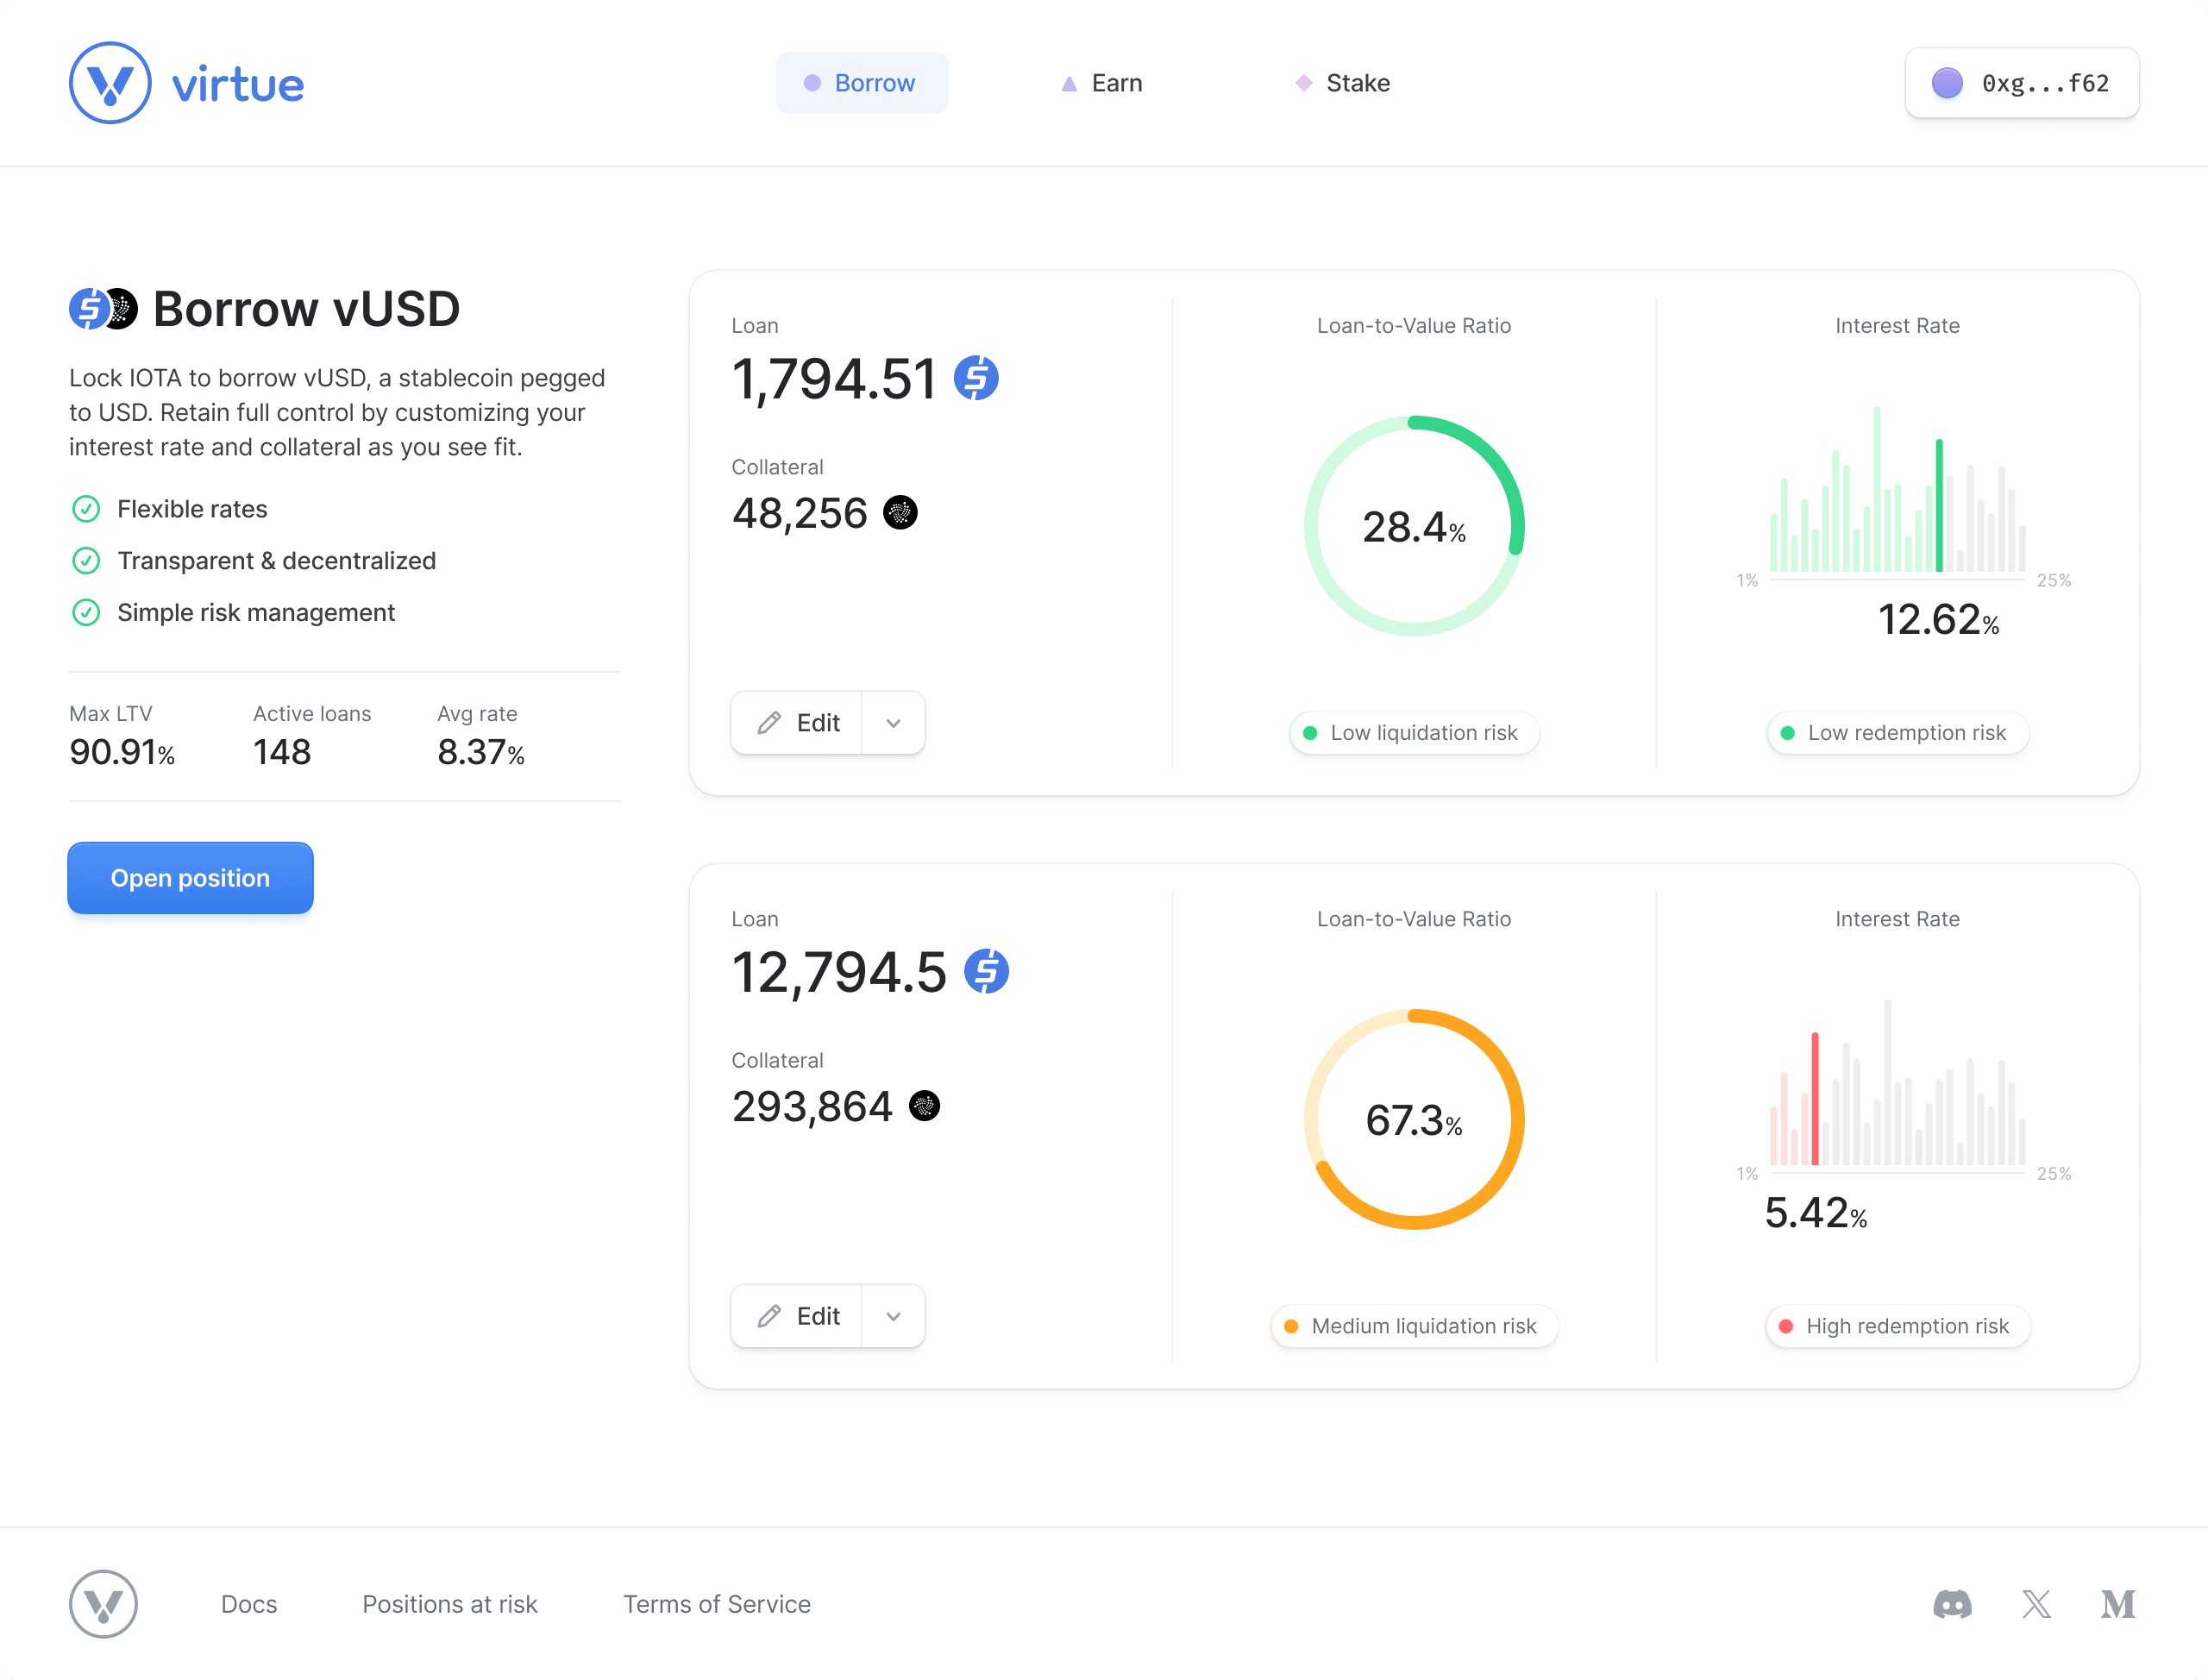This screenshot has height=1680, width=2208.
Task: Toggle the Flexible rates checkmark
Action: click(x=86, y=509)
